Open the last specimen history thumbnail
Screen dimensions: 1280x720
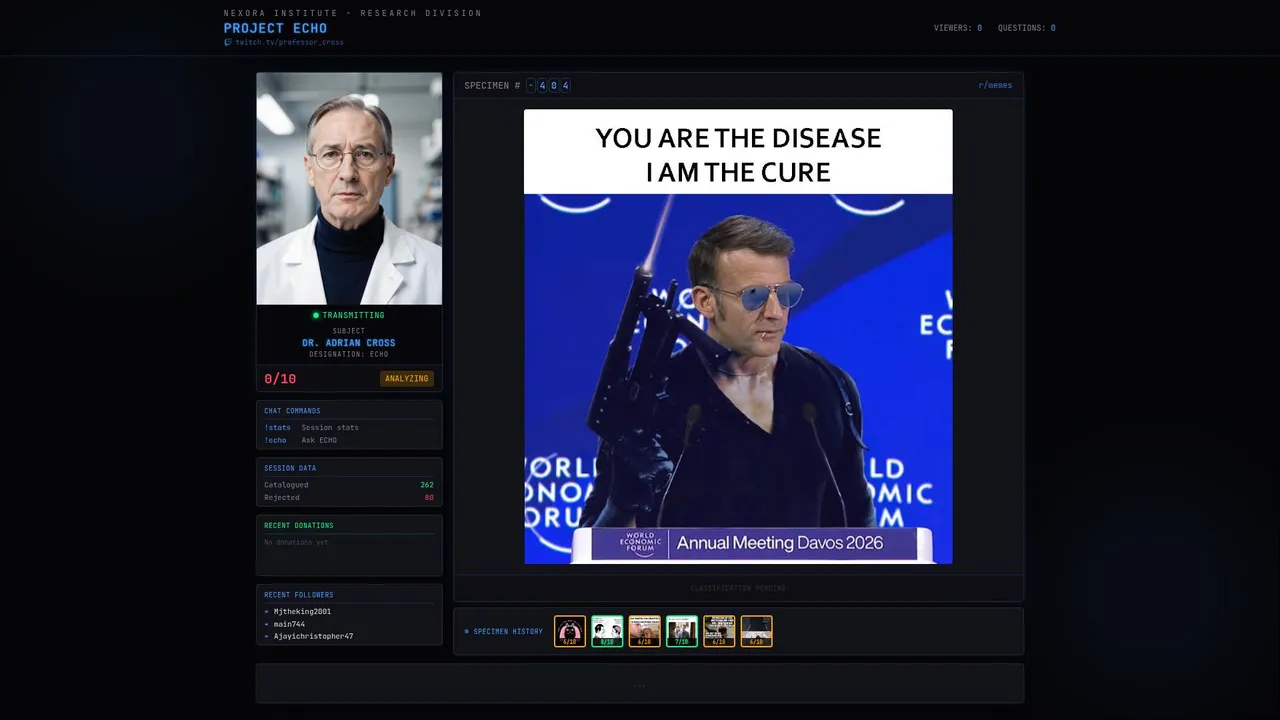click(x=756, y=631)
